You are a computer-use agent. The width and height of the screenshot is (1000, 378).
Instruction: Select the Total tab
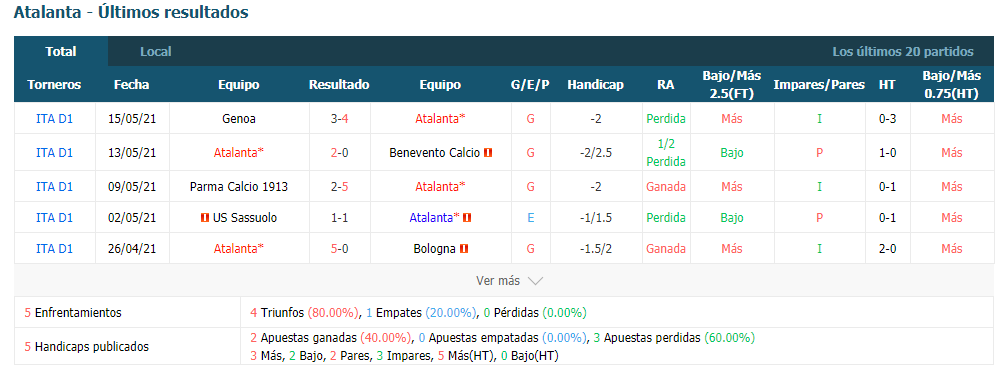[61, 52]
